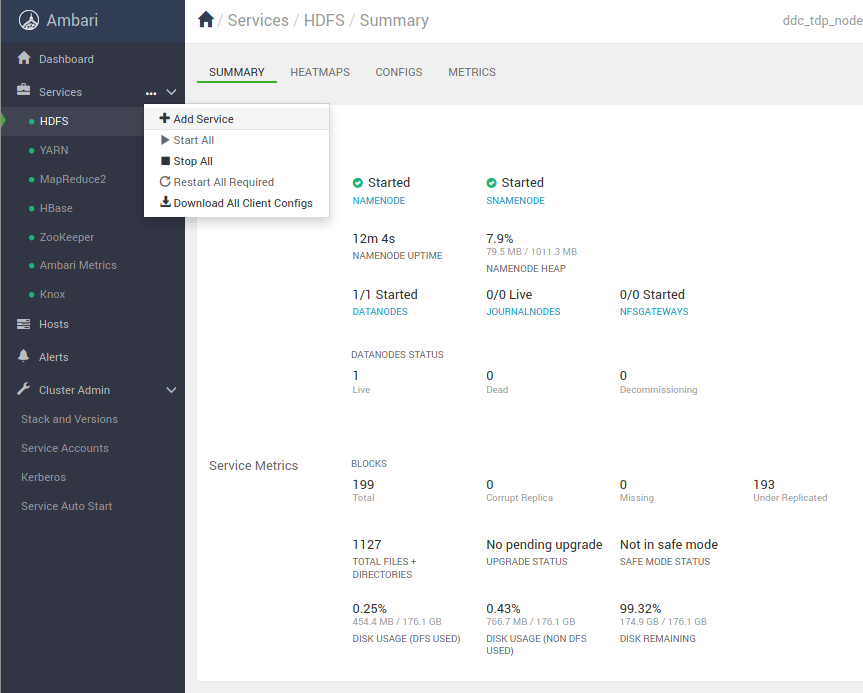
Task: Select Download All Client Configs
Action: pos(242,203)
